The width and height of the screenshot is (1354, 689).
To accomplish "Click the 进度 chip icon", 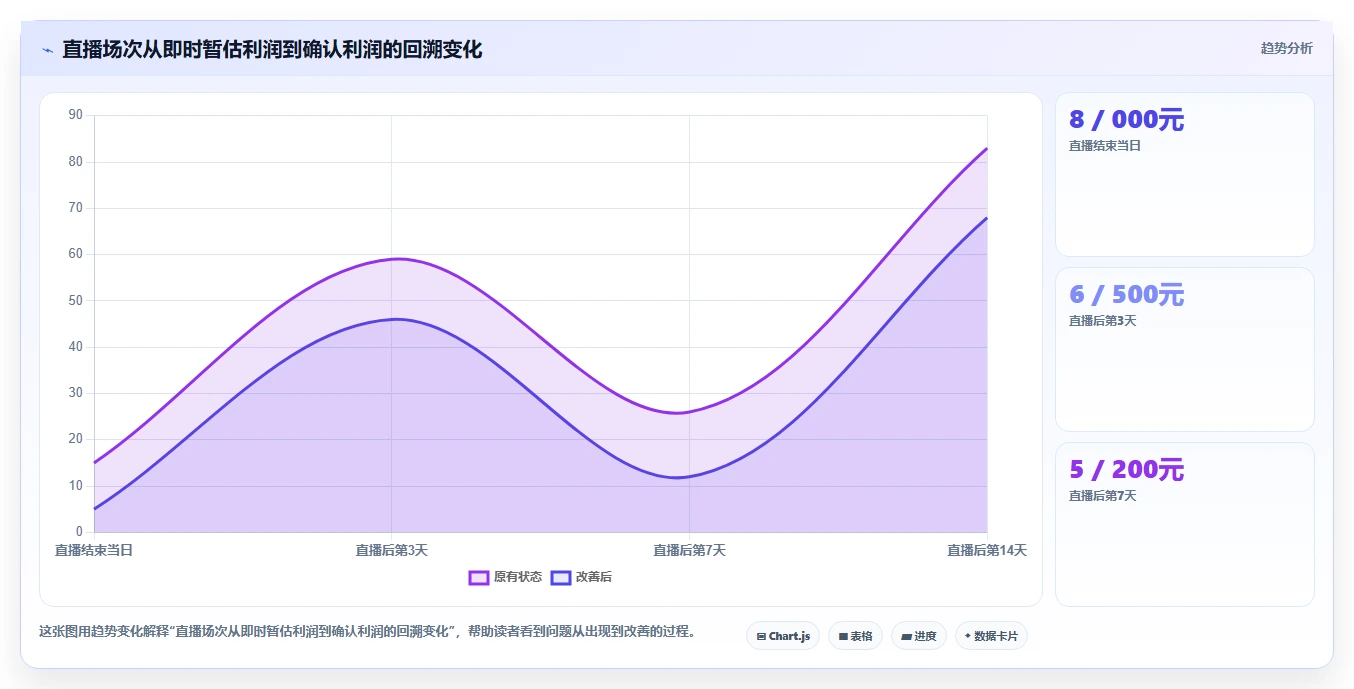I will 906,636.
